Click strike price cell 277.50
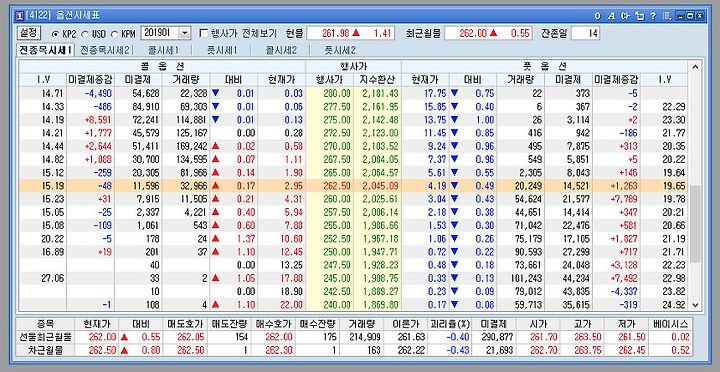The image size is (720, 372). (x=329, y=107)
